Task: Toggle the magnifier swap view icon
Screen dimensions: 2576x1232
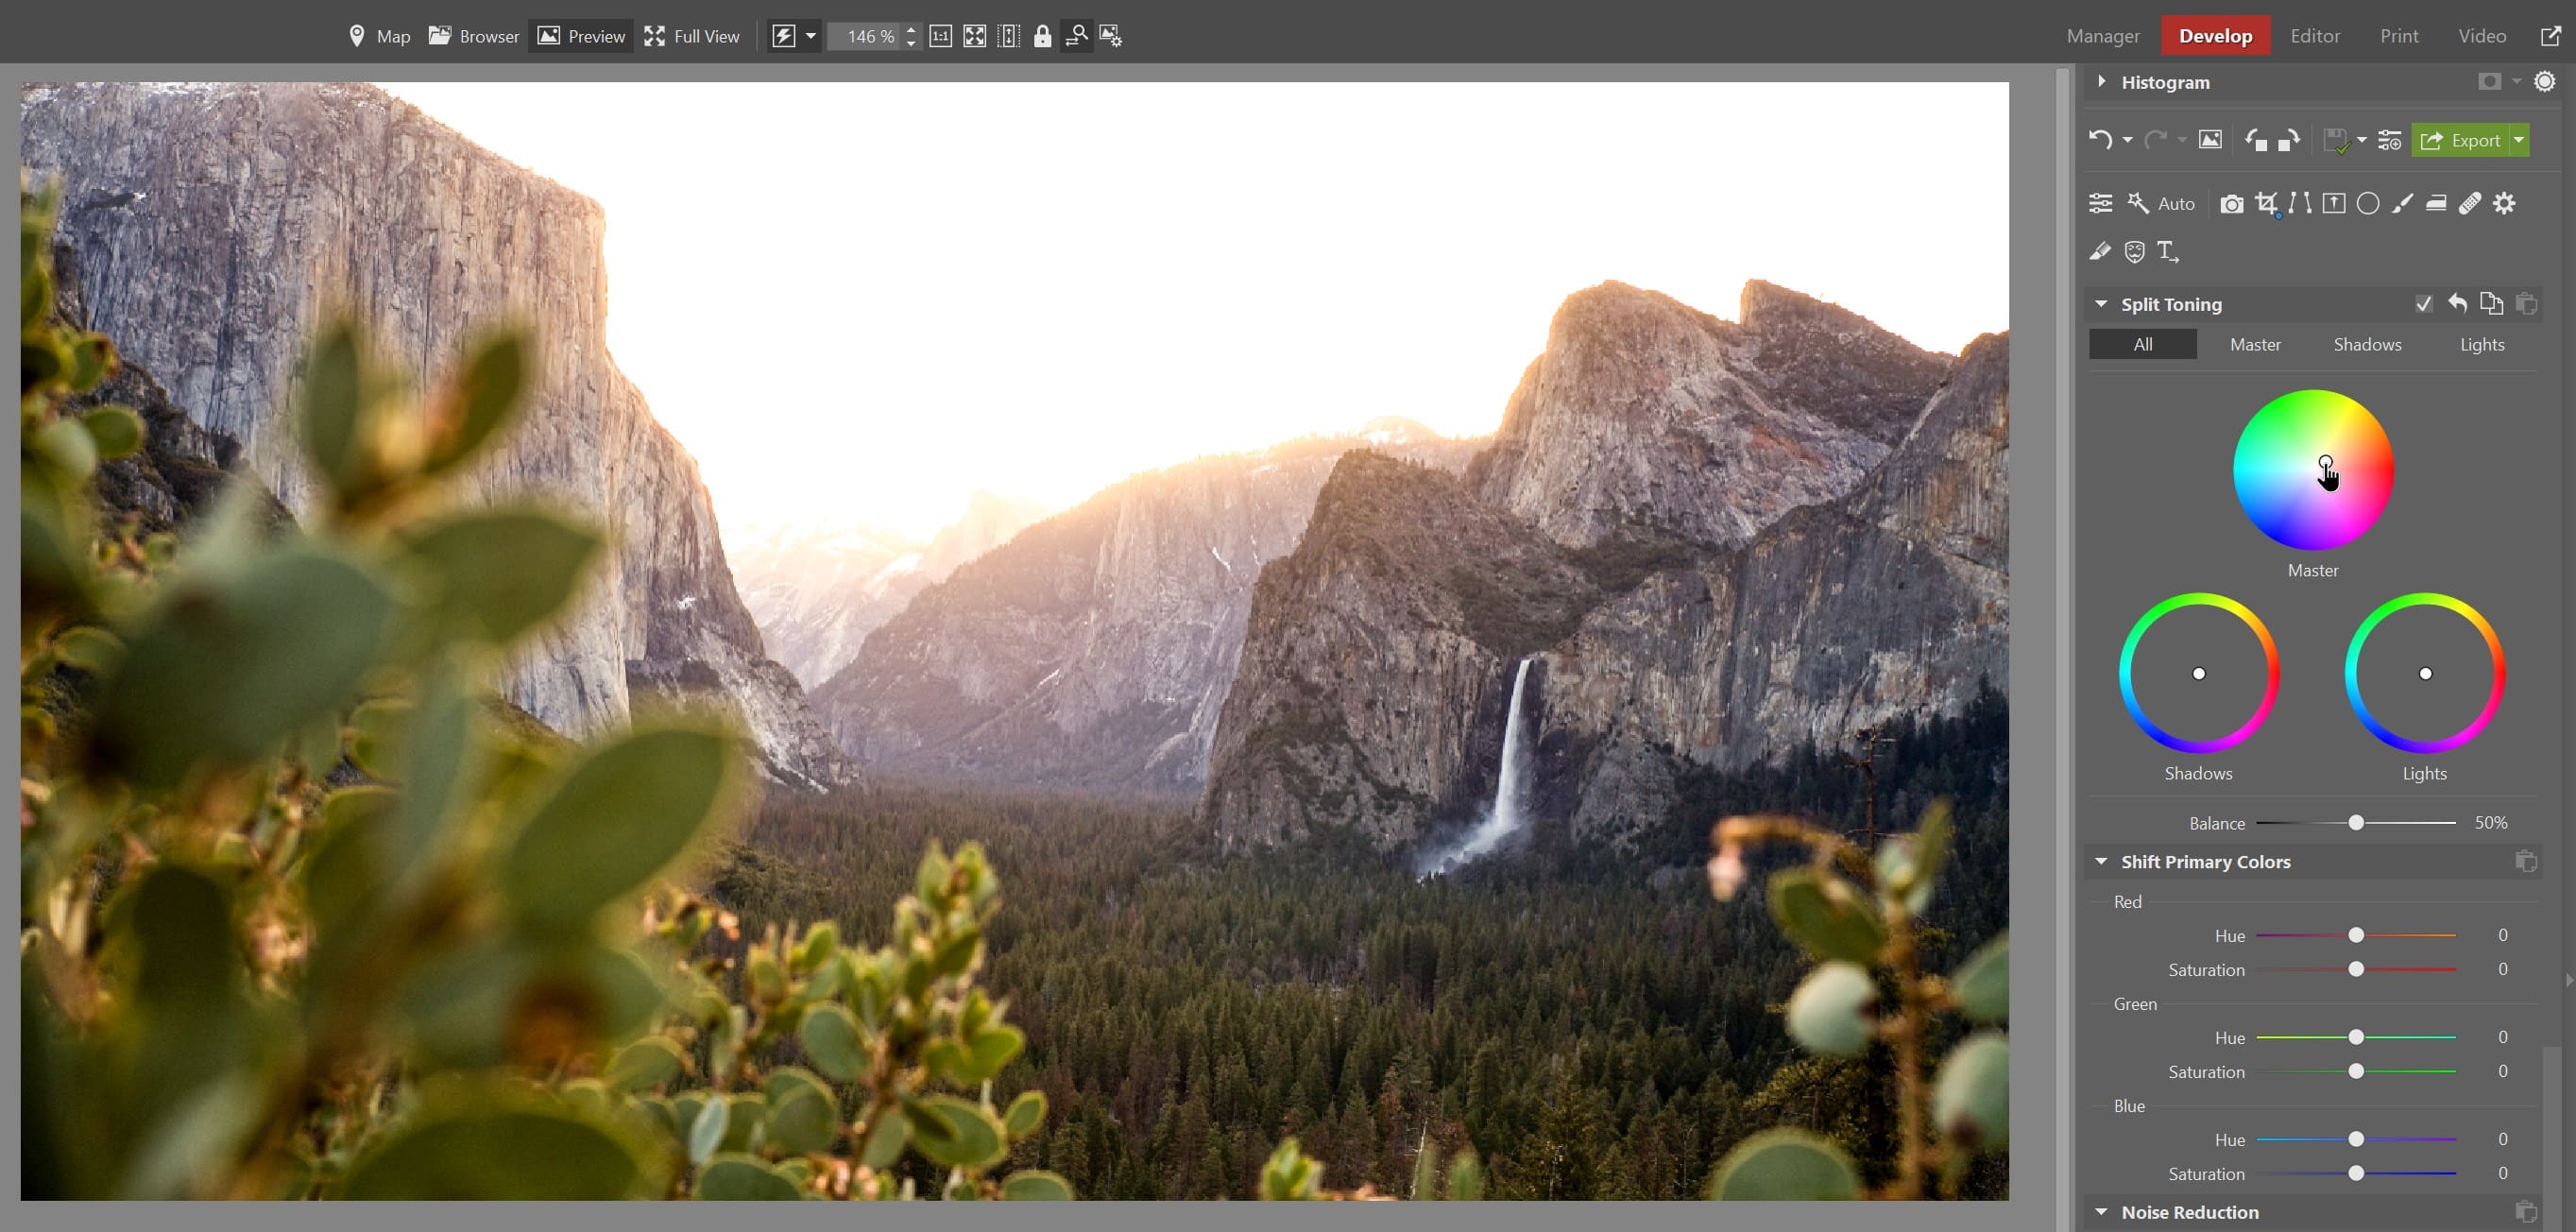Action: (1076, 36)
